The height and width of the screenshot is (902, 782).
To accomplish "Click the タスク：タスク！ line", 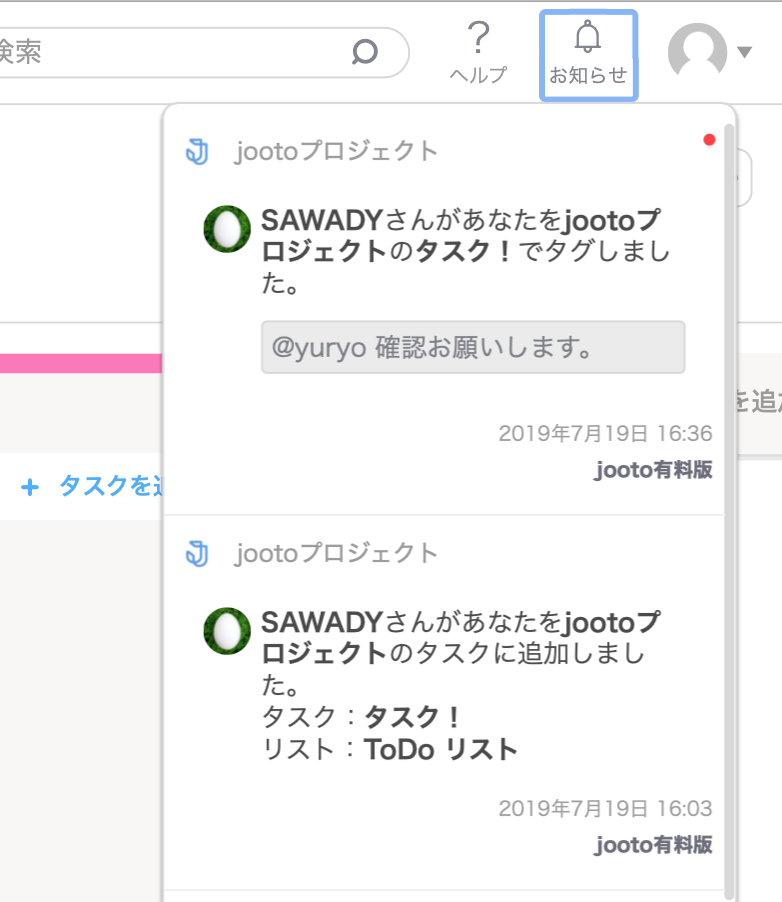I will (361, 717).
